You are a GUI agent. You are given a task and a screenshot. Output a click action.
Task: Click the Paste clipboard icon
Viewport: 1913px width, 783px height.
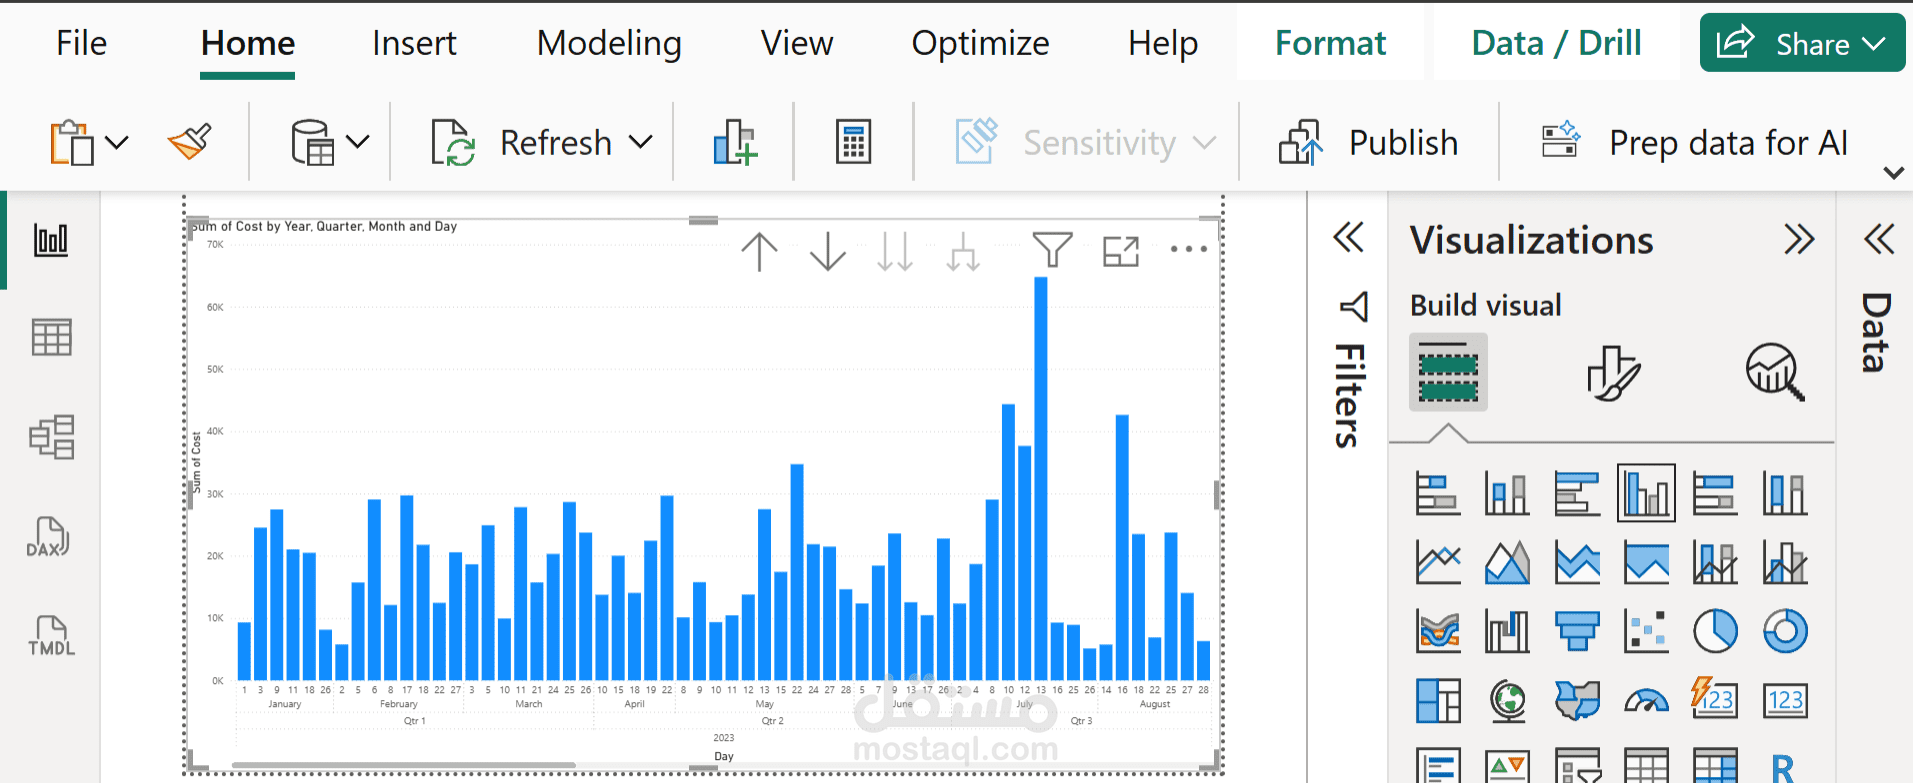[x=72, y=143]
